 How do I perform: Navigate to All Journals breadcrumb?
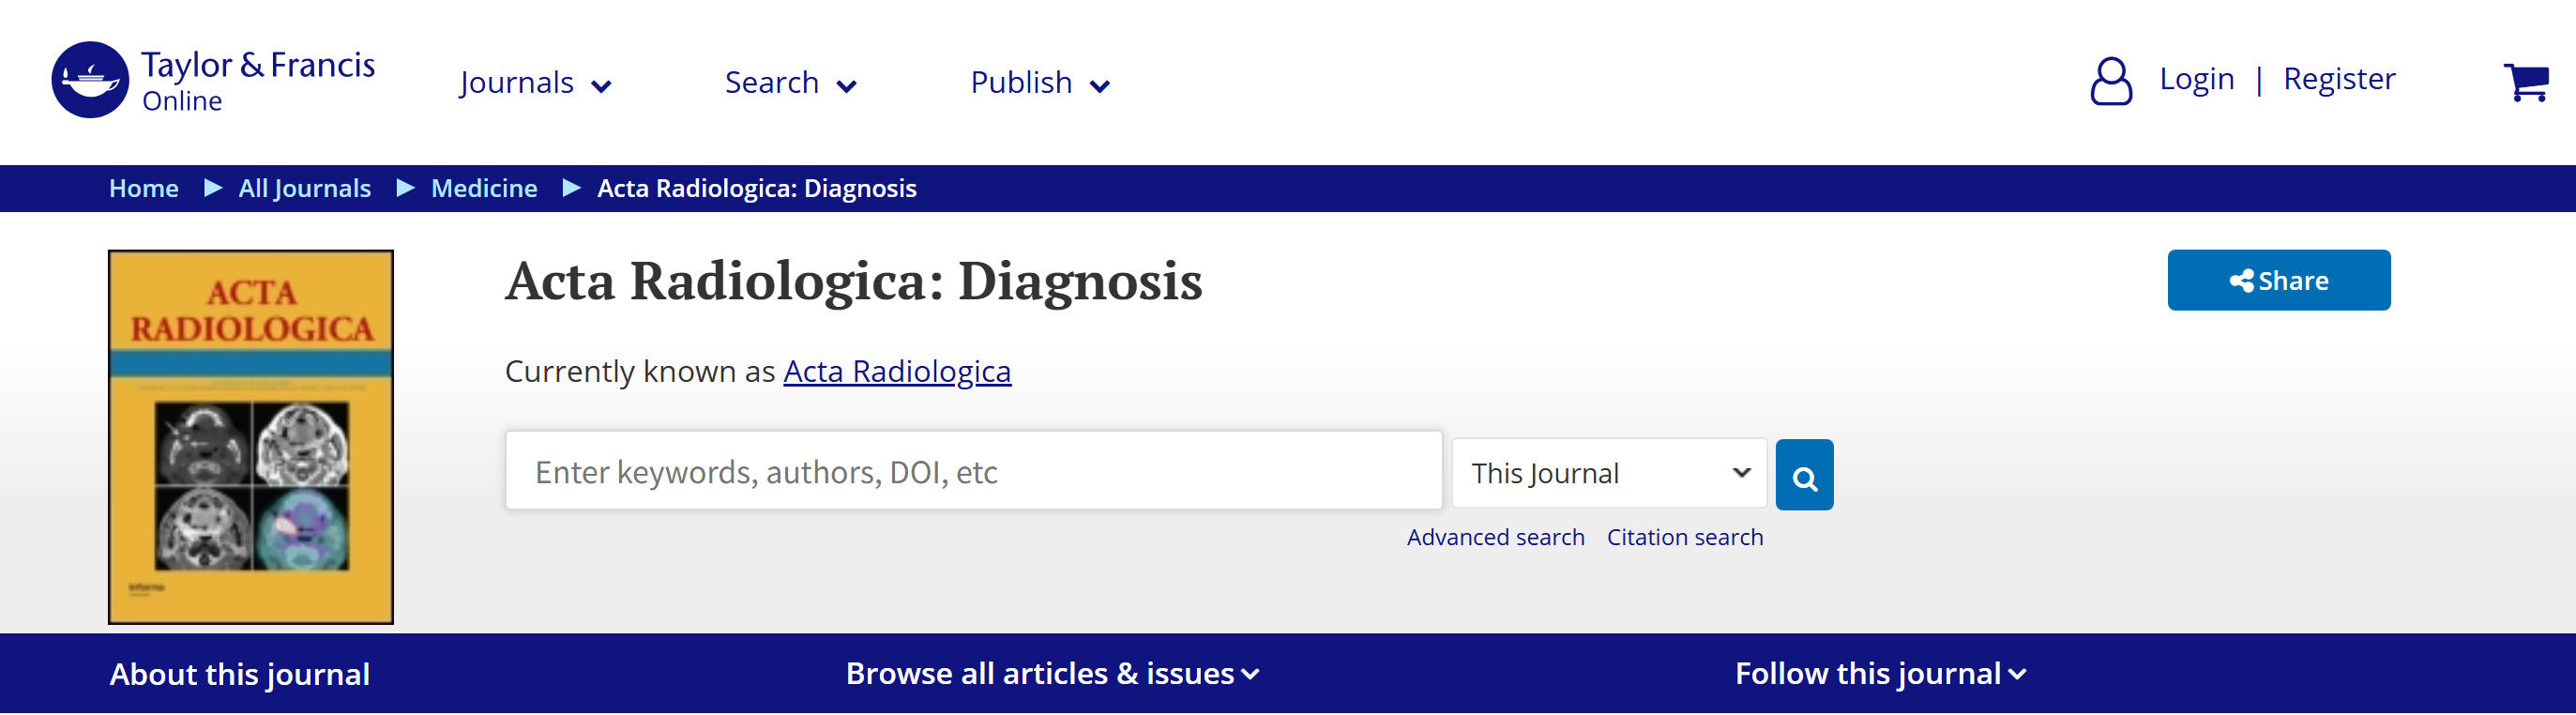pos(304,188)
